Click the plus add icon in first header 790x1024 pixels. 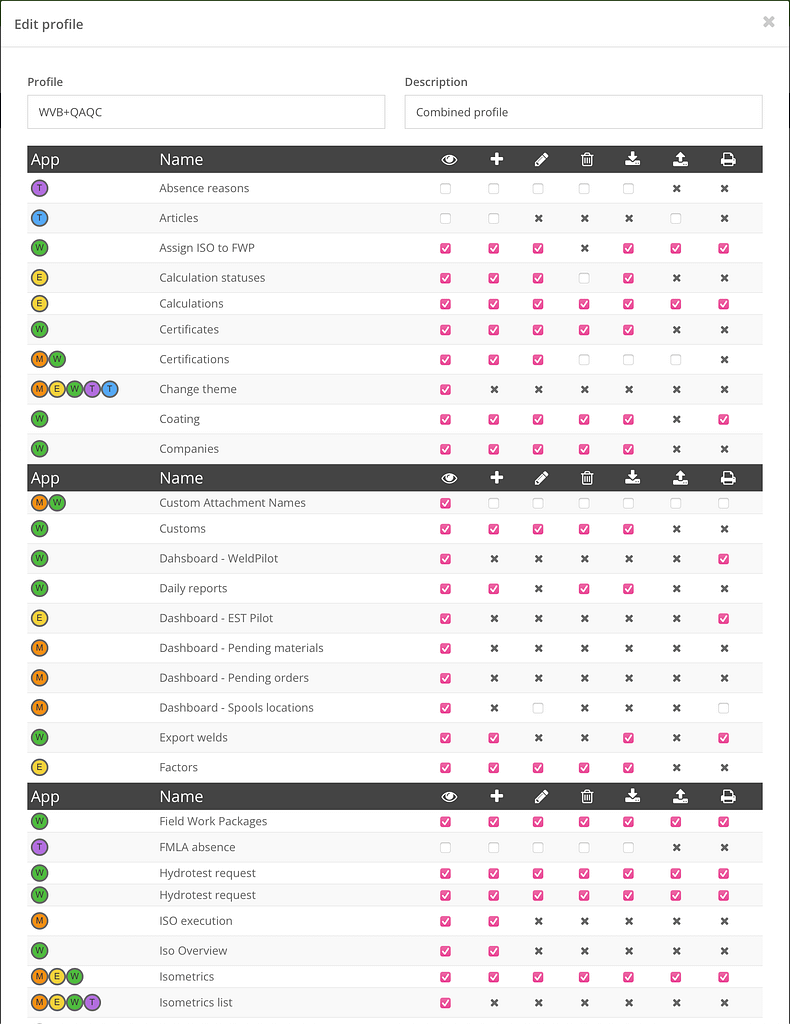[496, 159]
